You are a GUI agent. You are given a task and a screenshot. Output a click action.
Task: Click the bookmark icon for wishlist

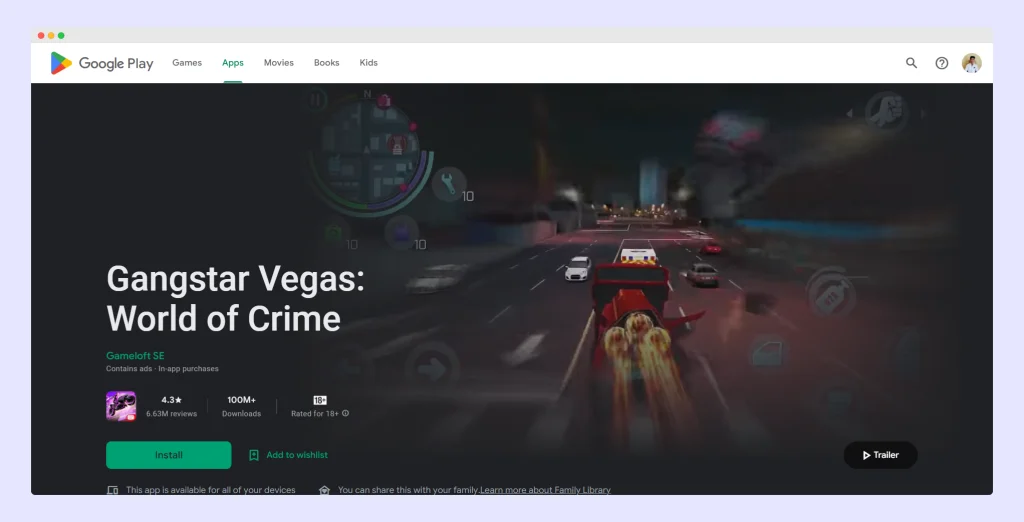[254, 455]
